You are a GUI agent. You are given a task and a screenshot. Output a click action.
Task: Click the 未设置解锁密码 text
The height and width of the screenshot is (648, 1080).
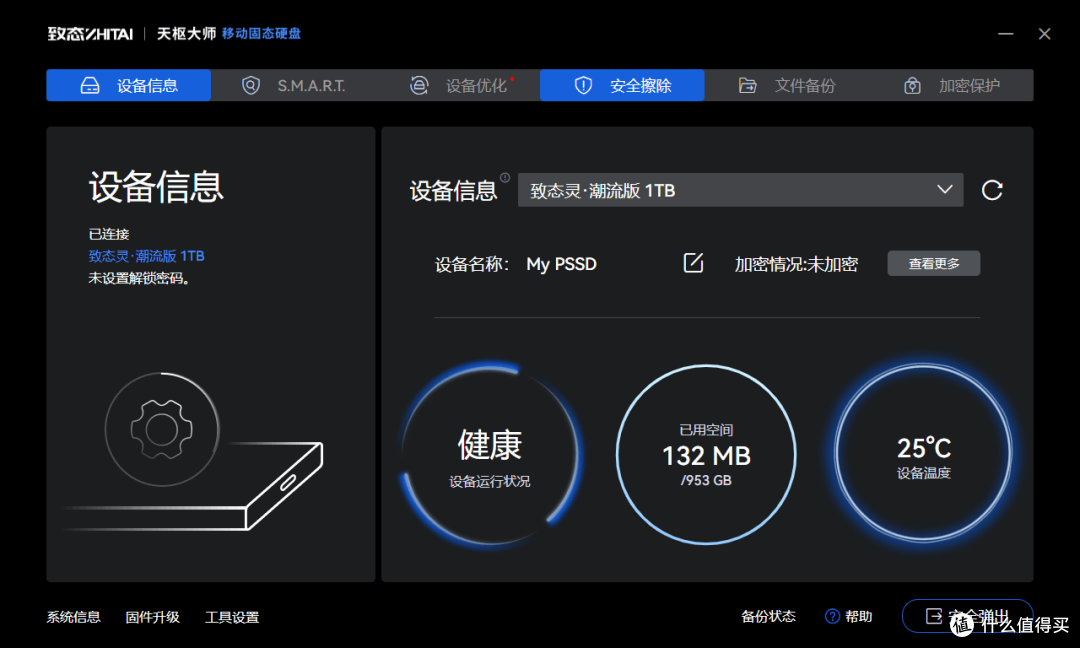point(139,278)
